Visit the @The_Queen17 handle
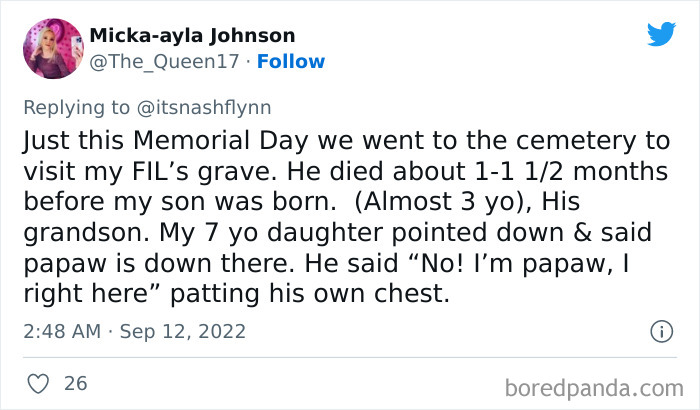700x410 pixels. pos(165,62)
